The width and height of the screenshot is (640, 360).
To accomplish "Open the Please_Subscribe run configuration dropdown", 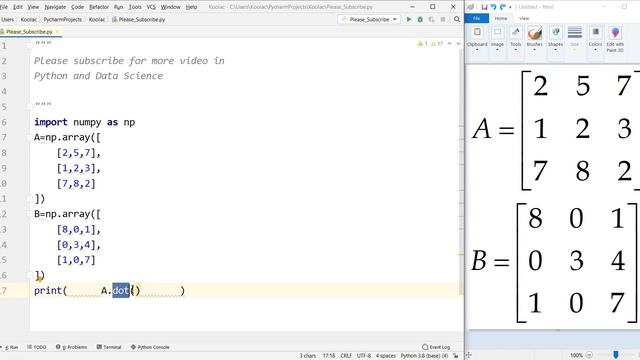I will tap(369, 19).
